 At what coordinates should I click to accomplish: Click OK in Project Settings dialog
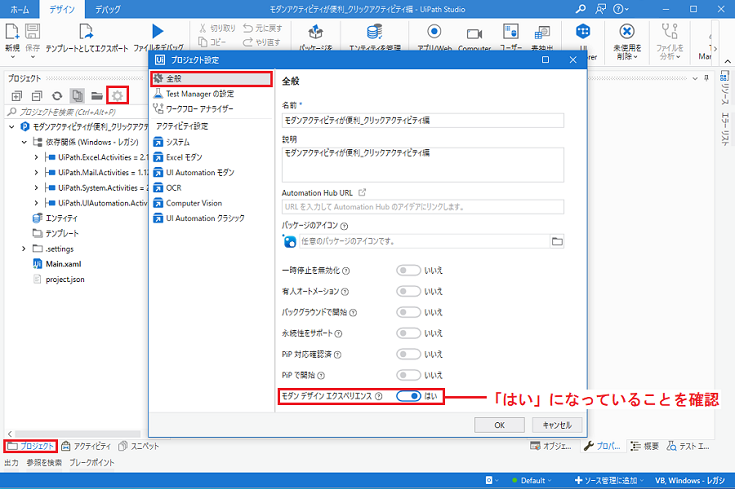coord(499,425)
